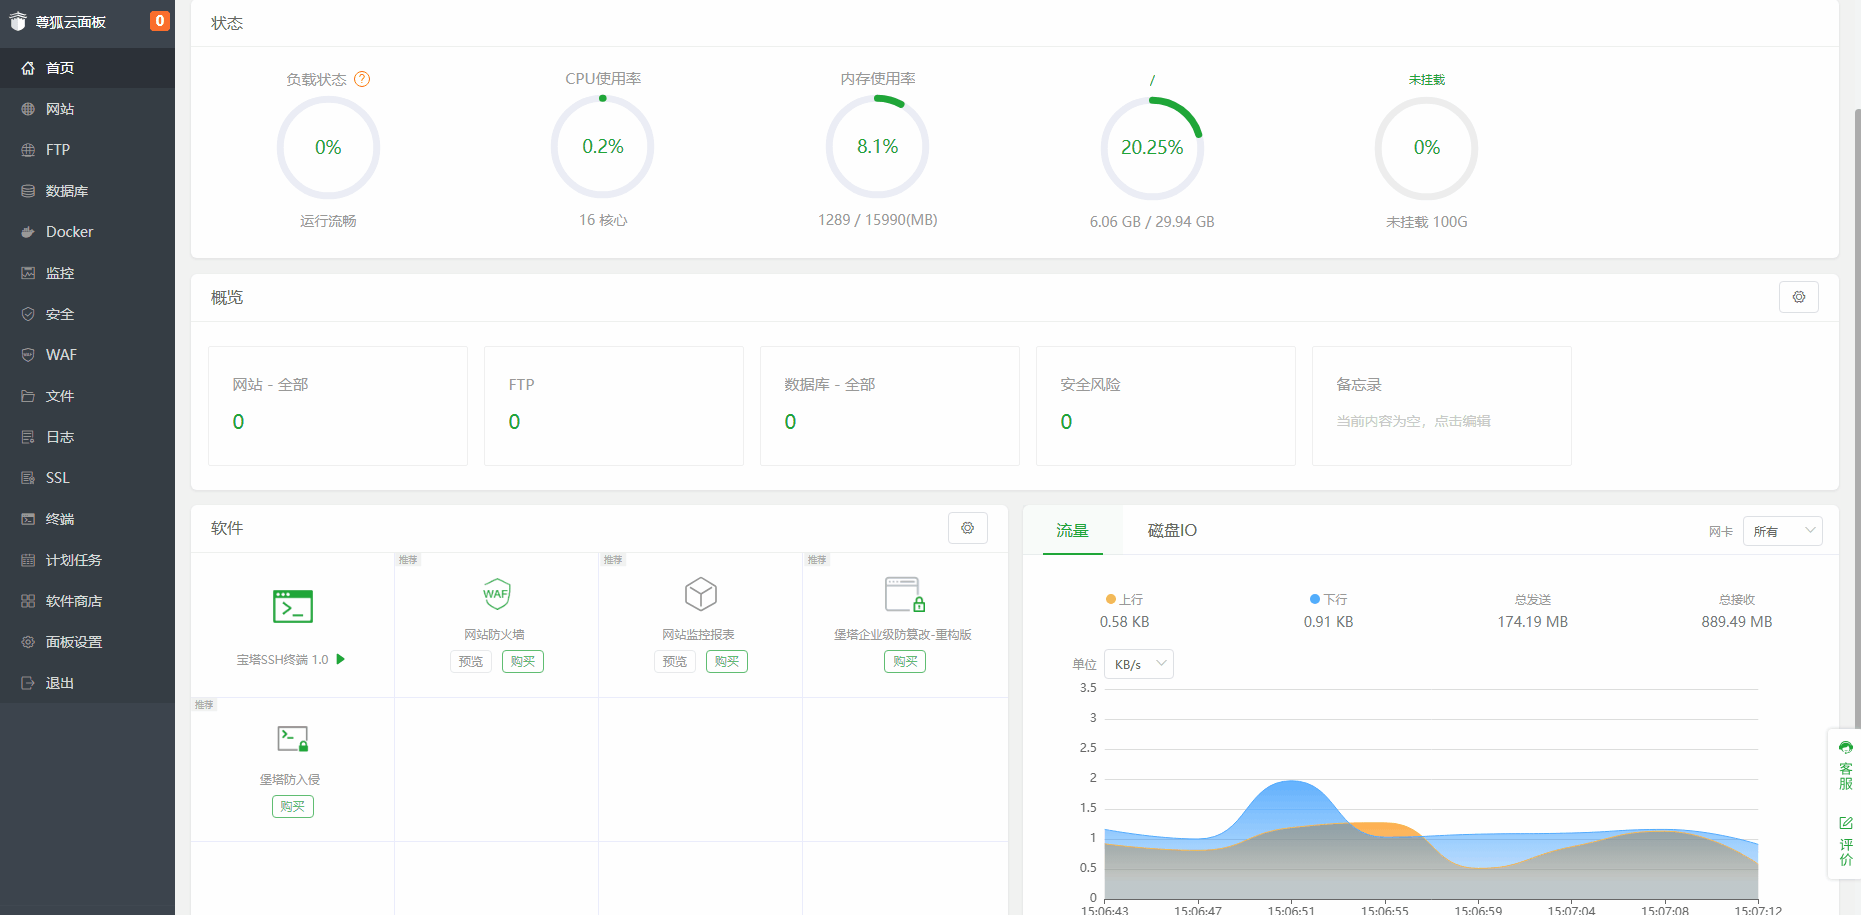Screen dimensions: 1861x915
Task: Open the 客服 customer service floating button
Action: pyautogui.click(x=1845, y=766)
